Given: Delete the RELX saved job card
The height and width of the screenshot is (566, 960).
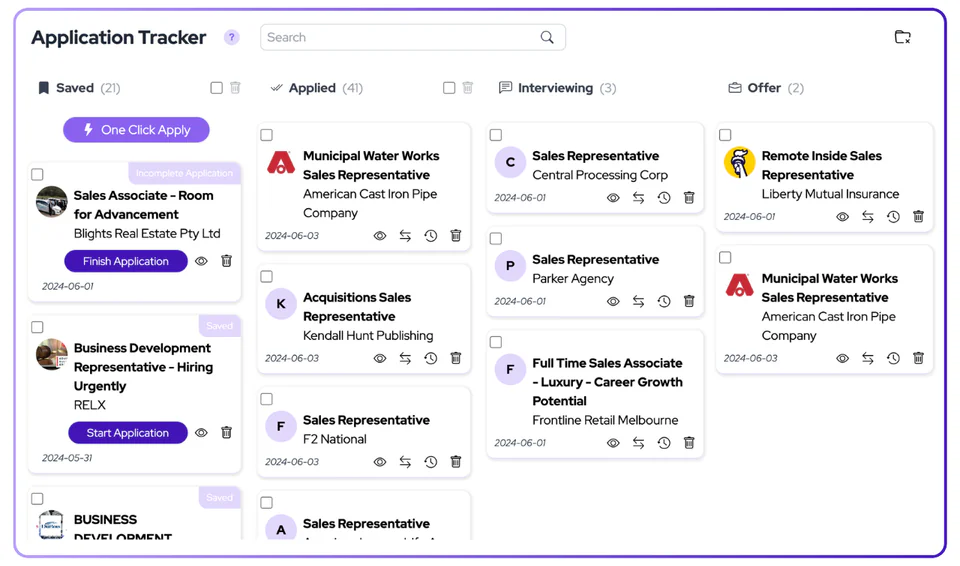Looking at the screenshot, I should (227, 433).
